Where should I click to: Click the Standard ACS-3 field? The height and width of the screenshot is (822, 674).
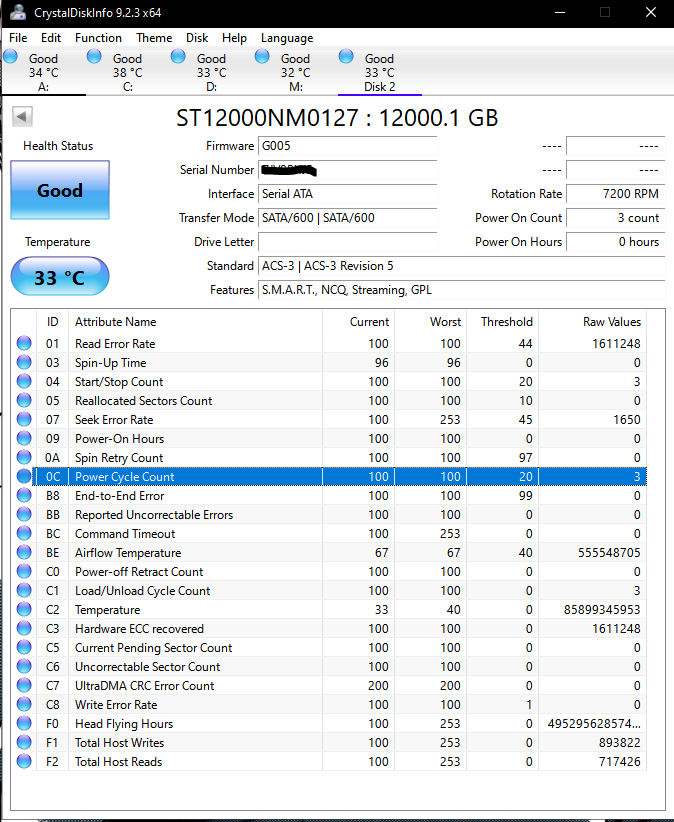tap(461, 266)
